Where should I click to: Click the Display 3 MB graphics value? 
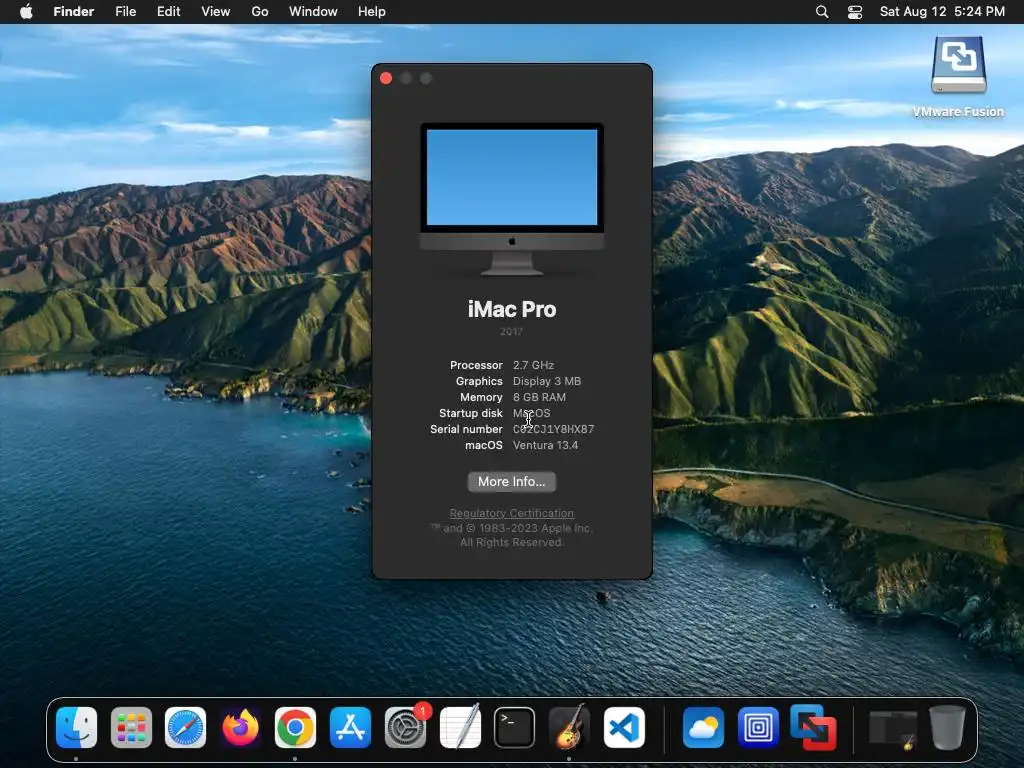547,381
